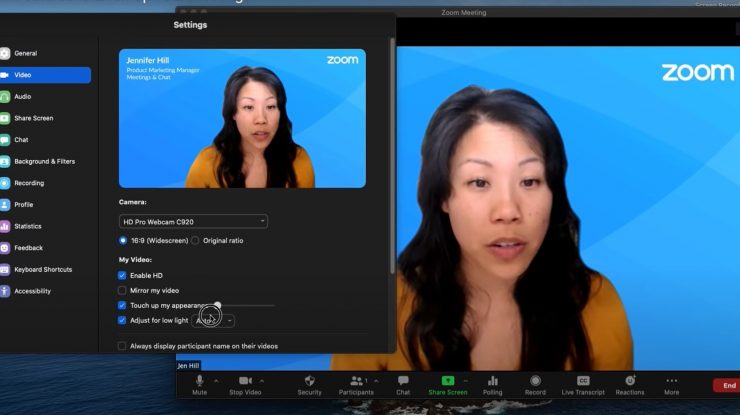
Task: Click the Mute microphone icon
Action: [x=199, y=381]
